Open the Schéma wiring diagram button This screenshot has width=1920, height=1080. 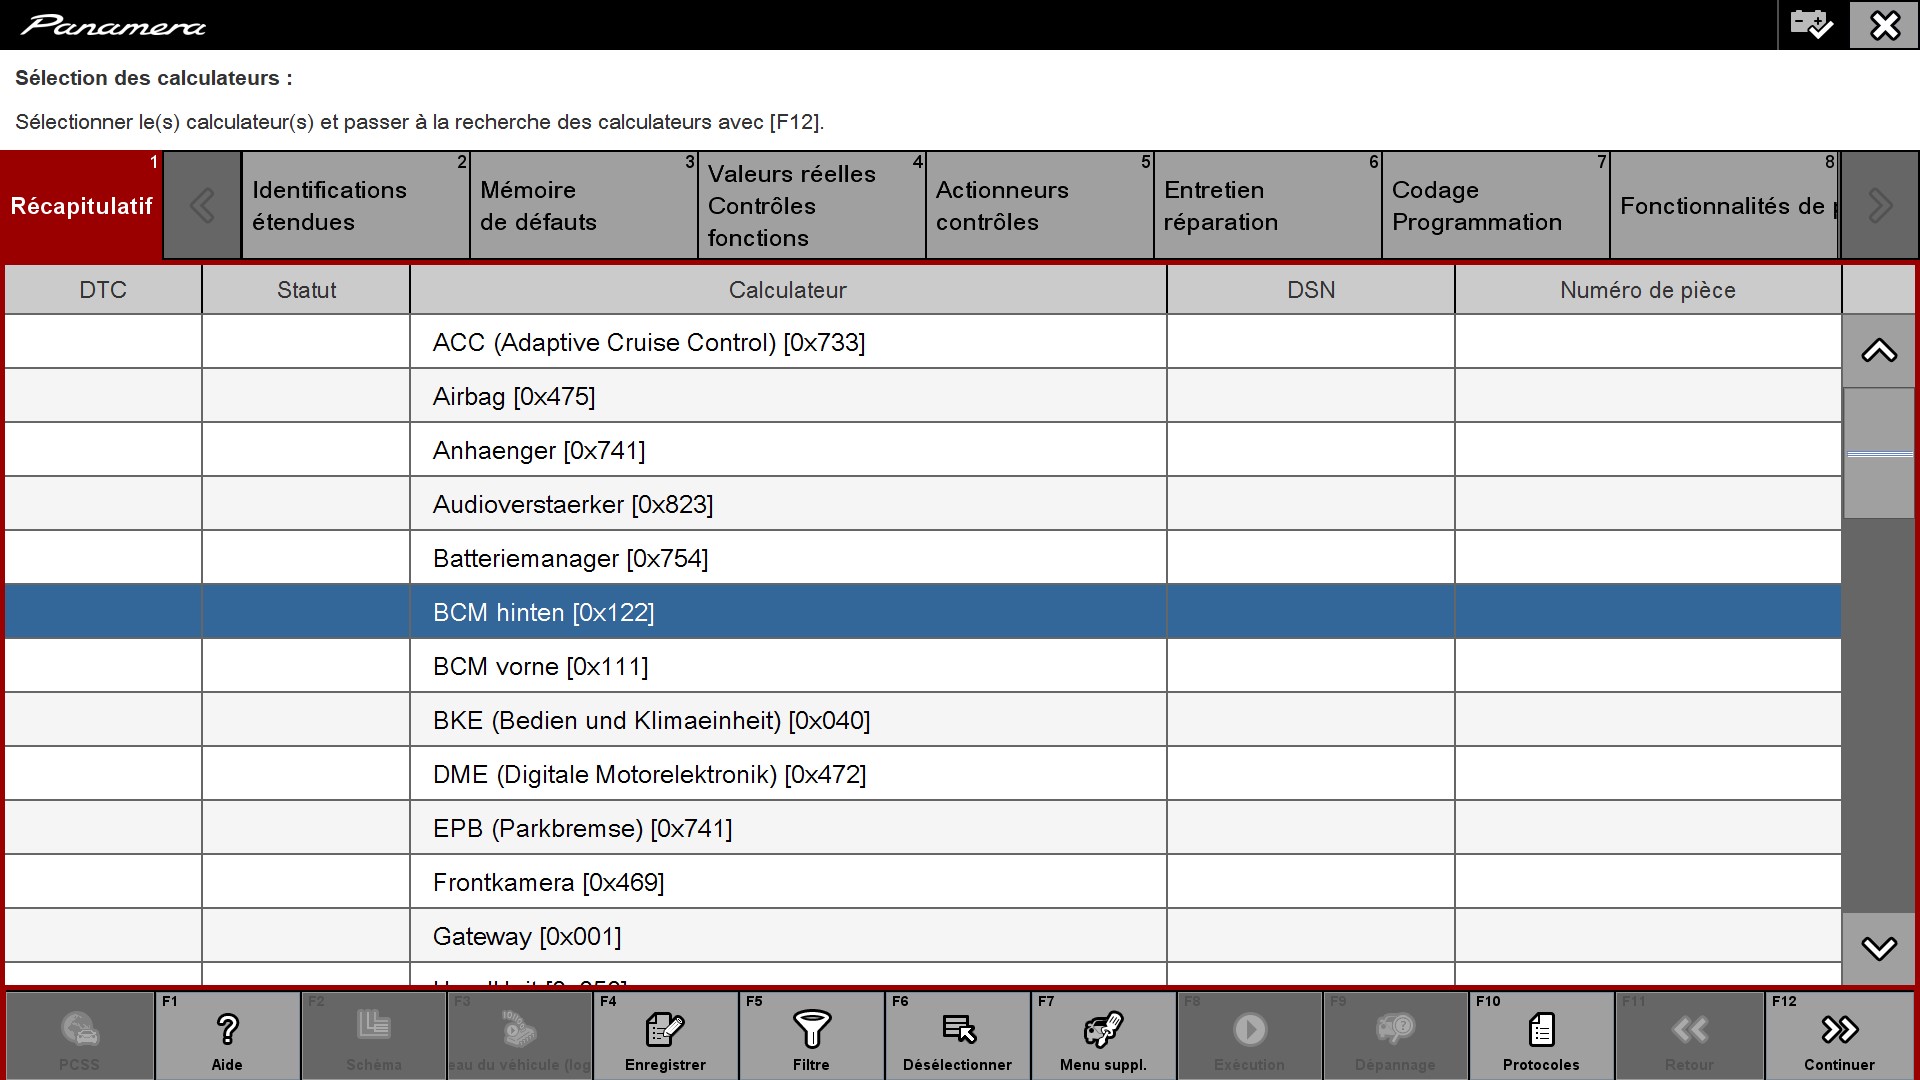(374, 1035)
